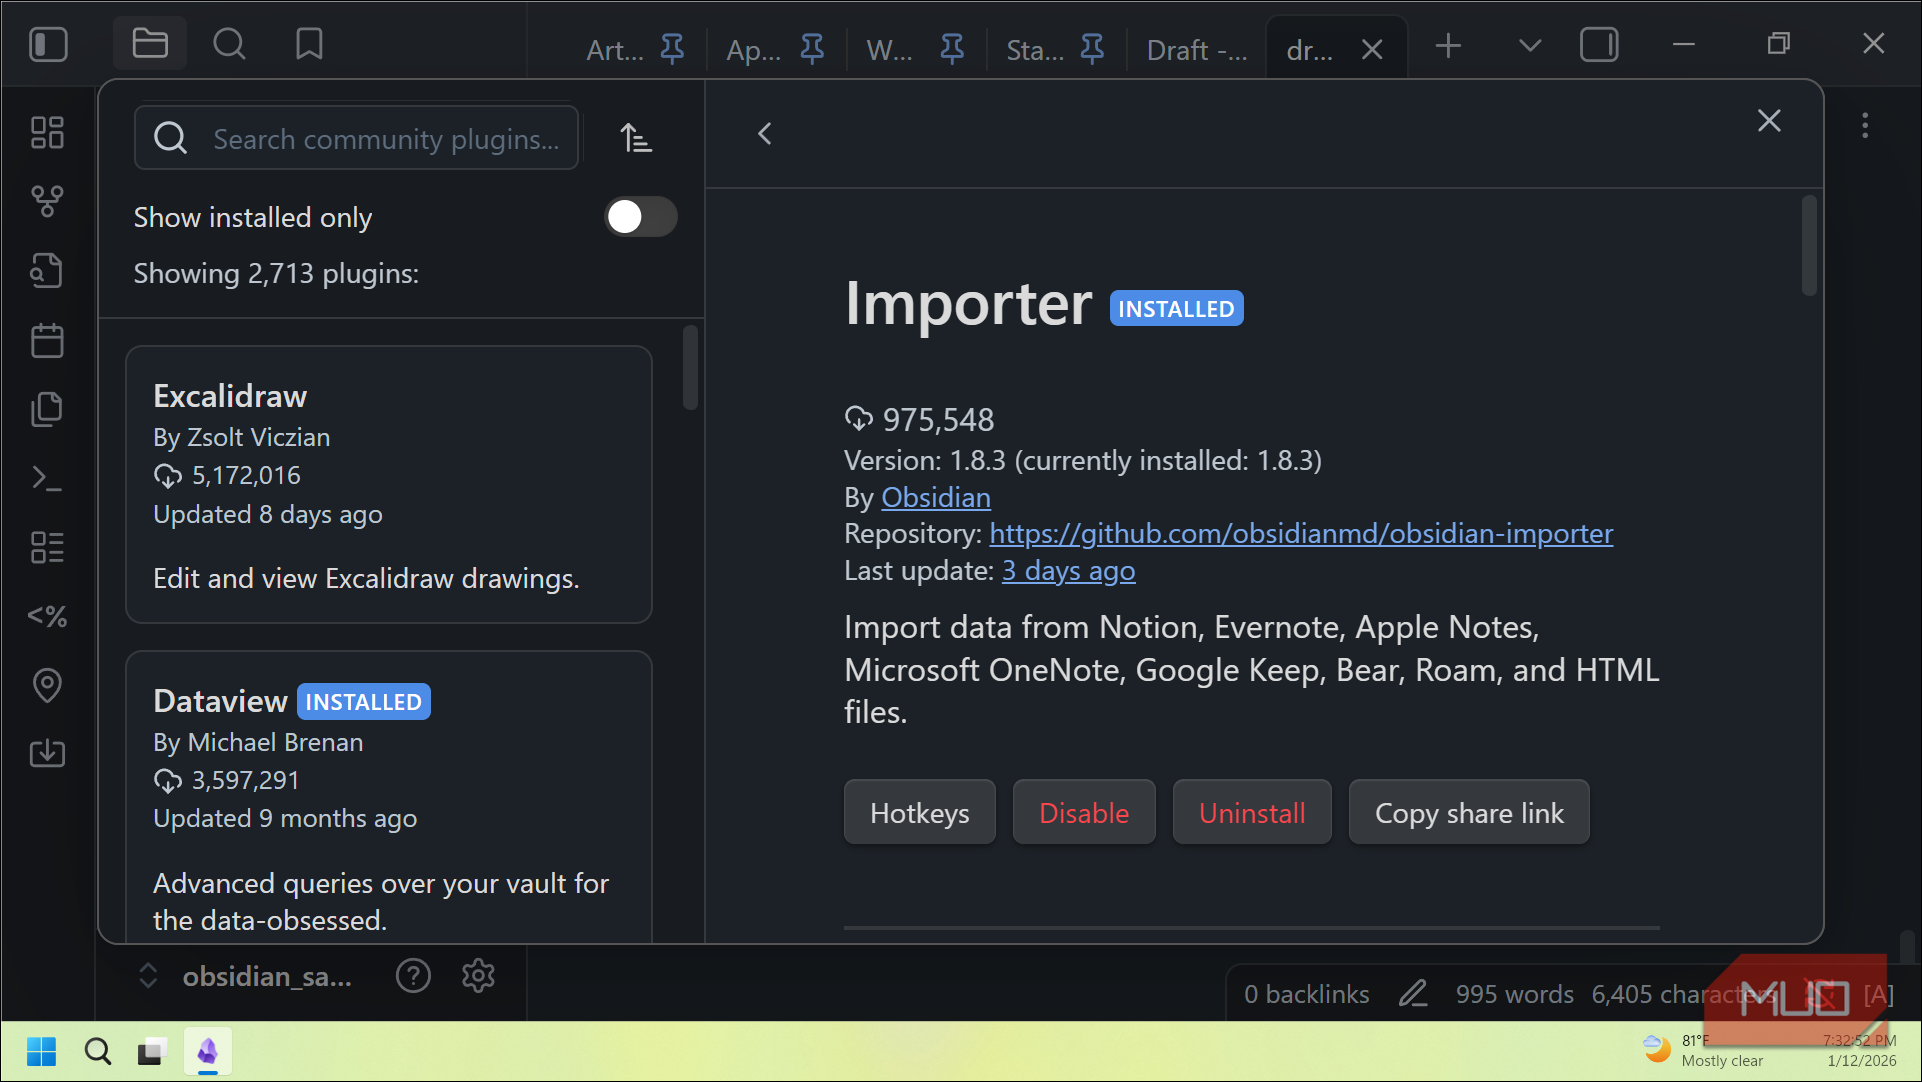This screenshot has width=1922, height=1082.
Task: Open the Windows Start button
Action: [42, 1052]
